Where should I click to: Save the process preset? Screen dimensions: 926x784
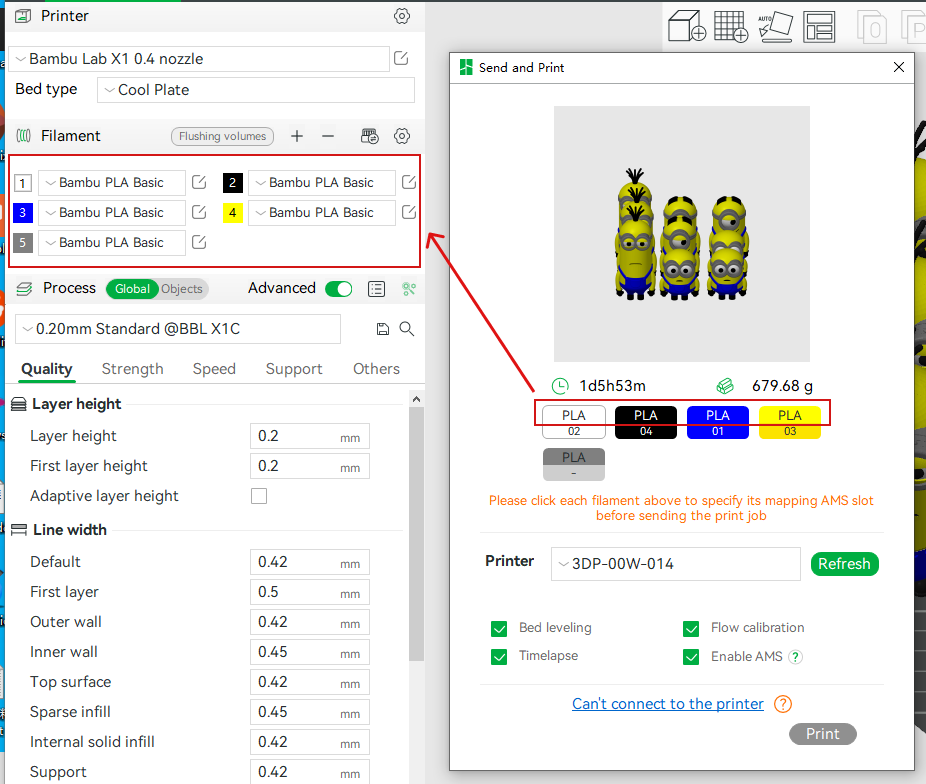(383, 329)
